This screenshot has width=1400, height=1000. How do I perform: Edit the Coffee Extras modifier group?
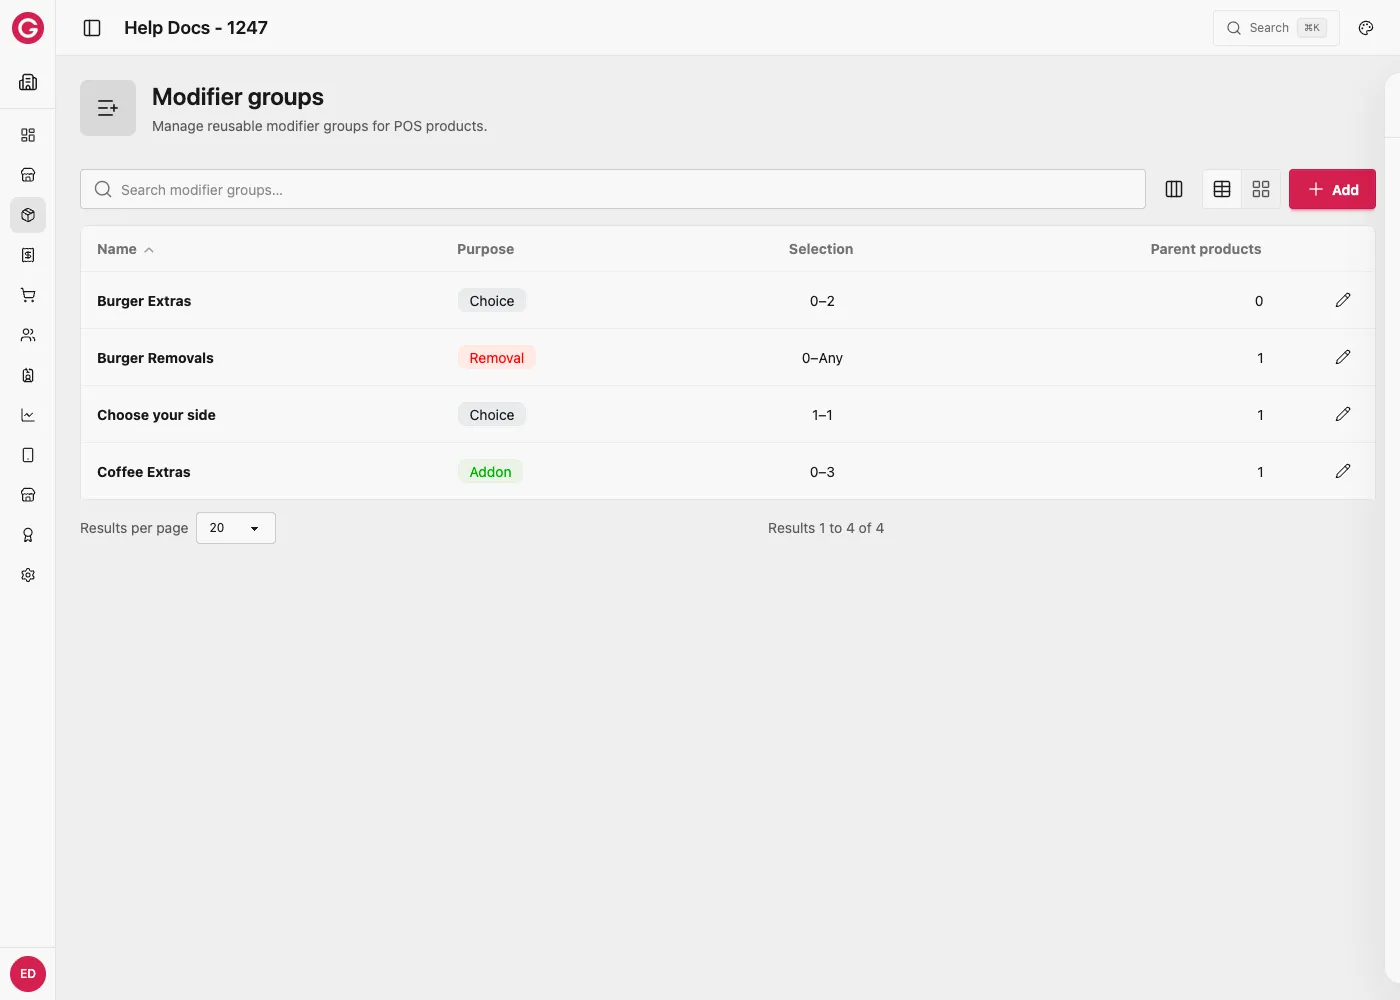click(1343, 471)
